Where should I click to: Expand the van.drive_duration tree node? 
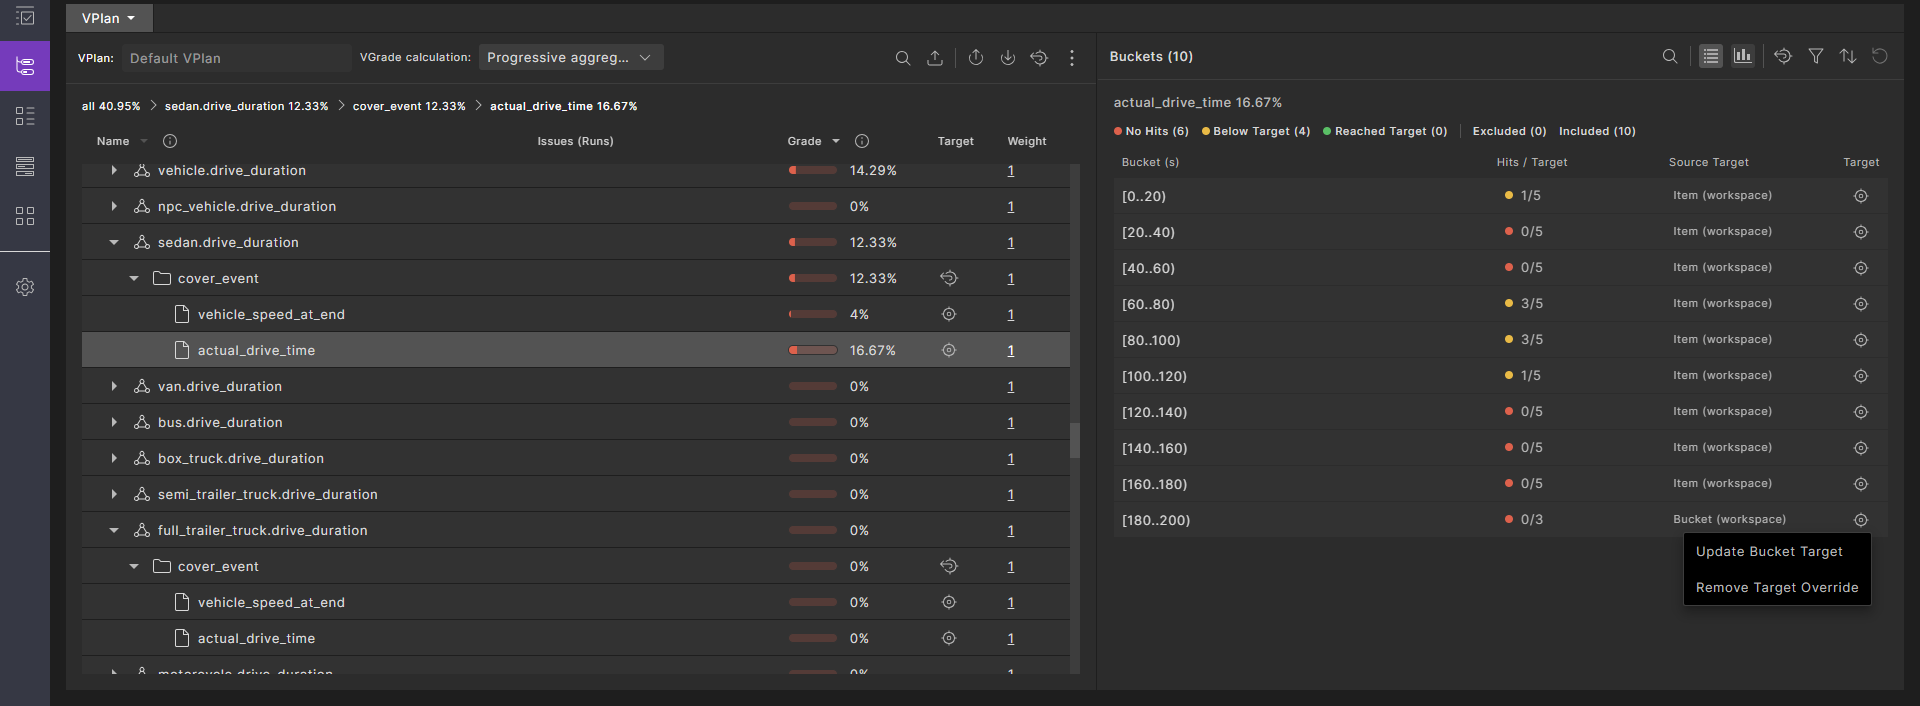coord(114,386)
